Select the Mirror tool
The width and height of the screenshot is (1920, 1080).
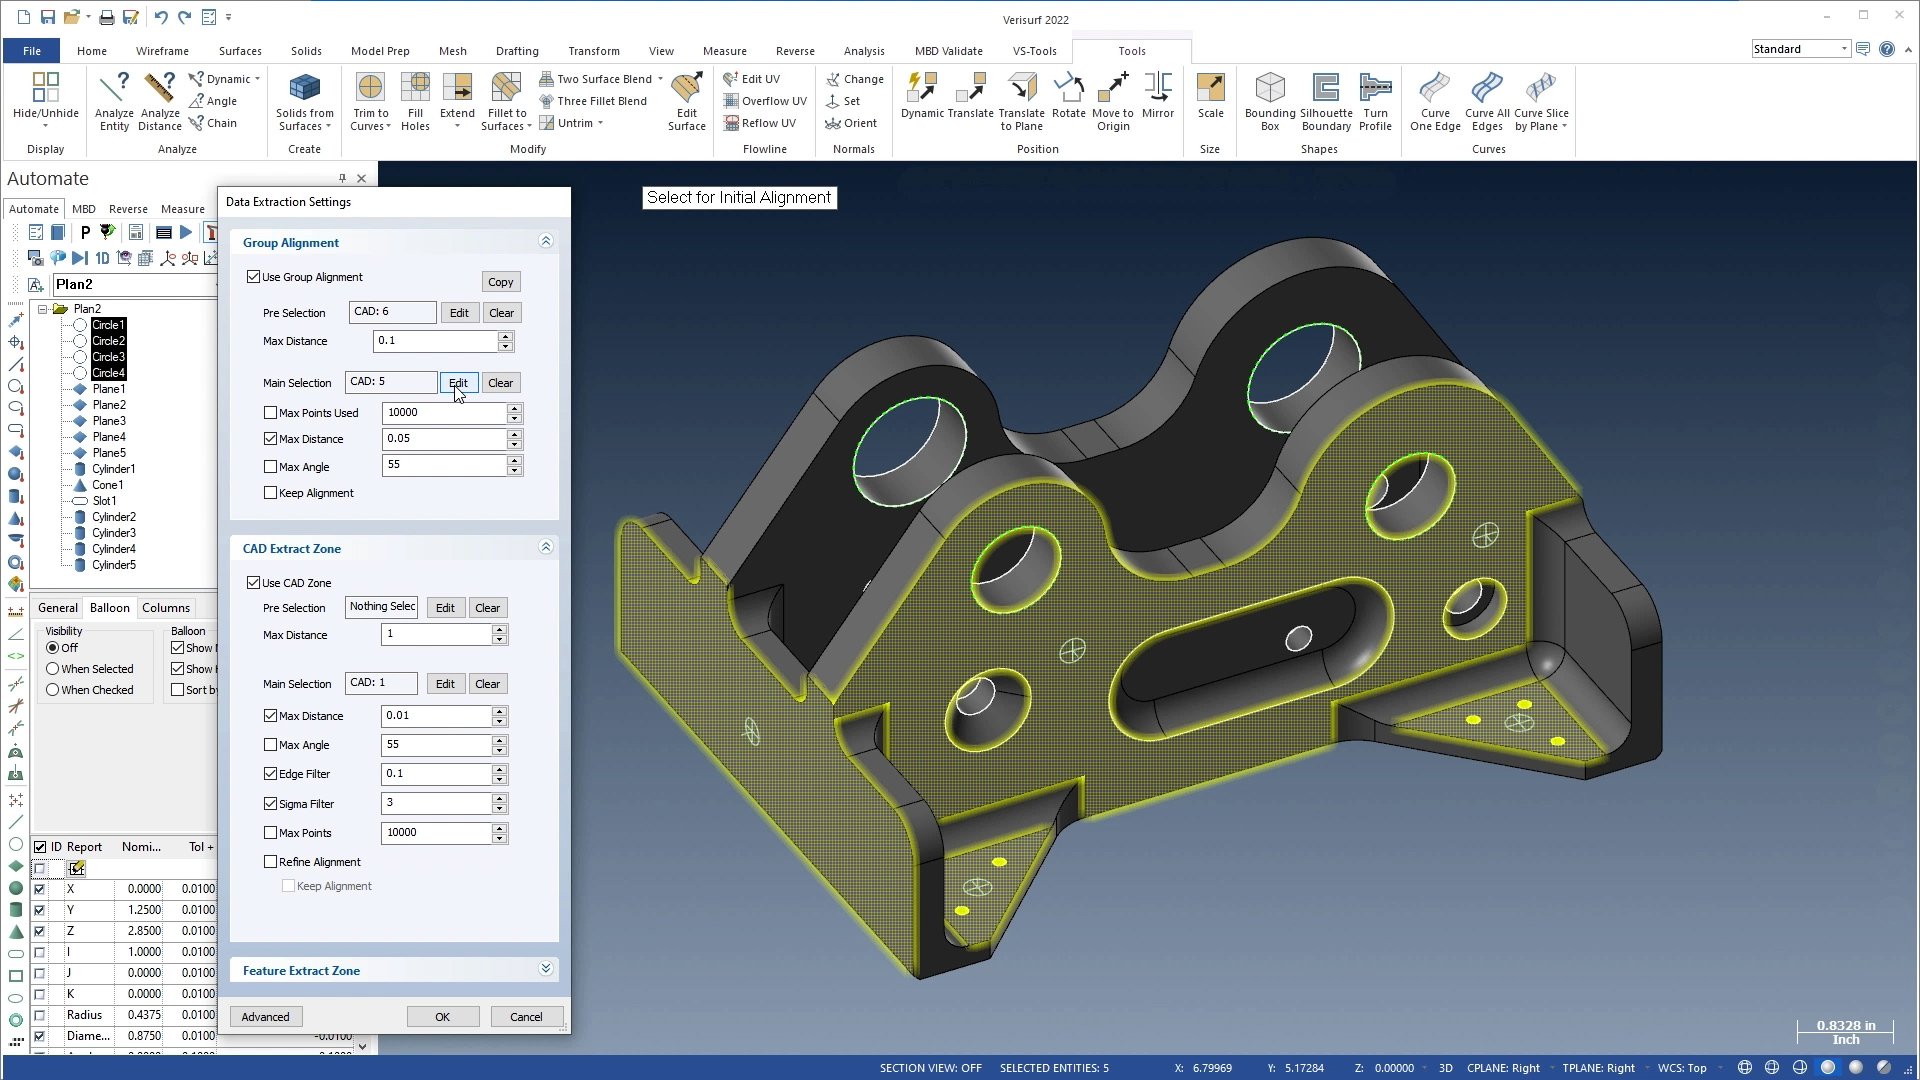point(1158,95)
